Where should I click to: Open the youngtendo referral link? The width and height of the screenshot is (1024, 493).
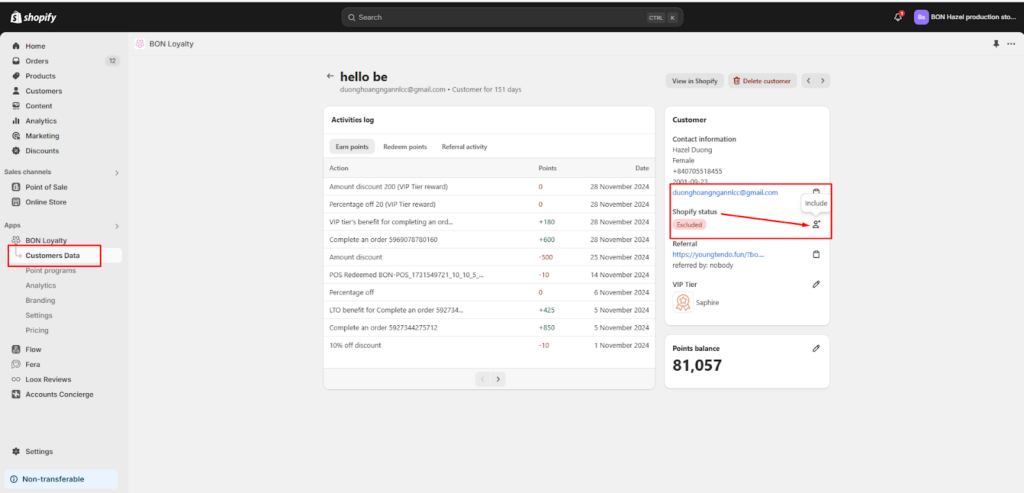pos(718,255)
